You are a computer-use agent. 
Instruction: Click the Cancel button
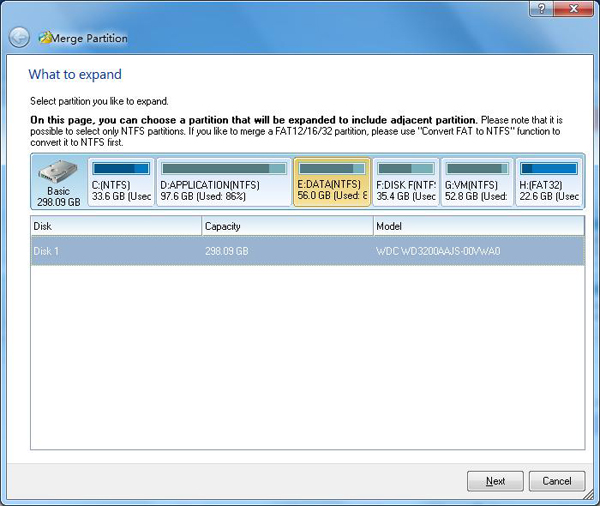coord(557,481)
